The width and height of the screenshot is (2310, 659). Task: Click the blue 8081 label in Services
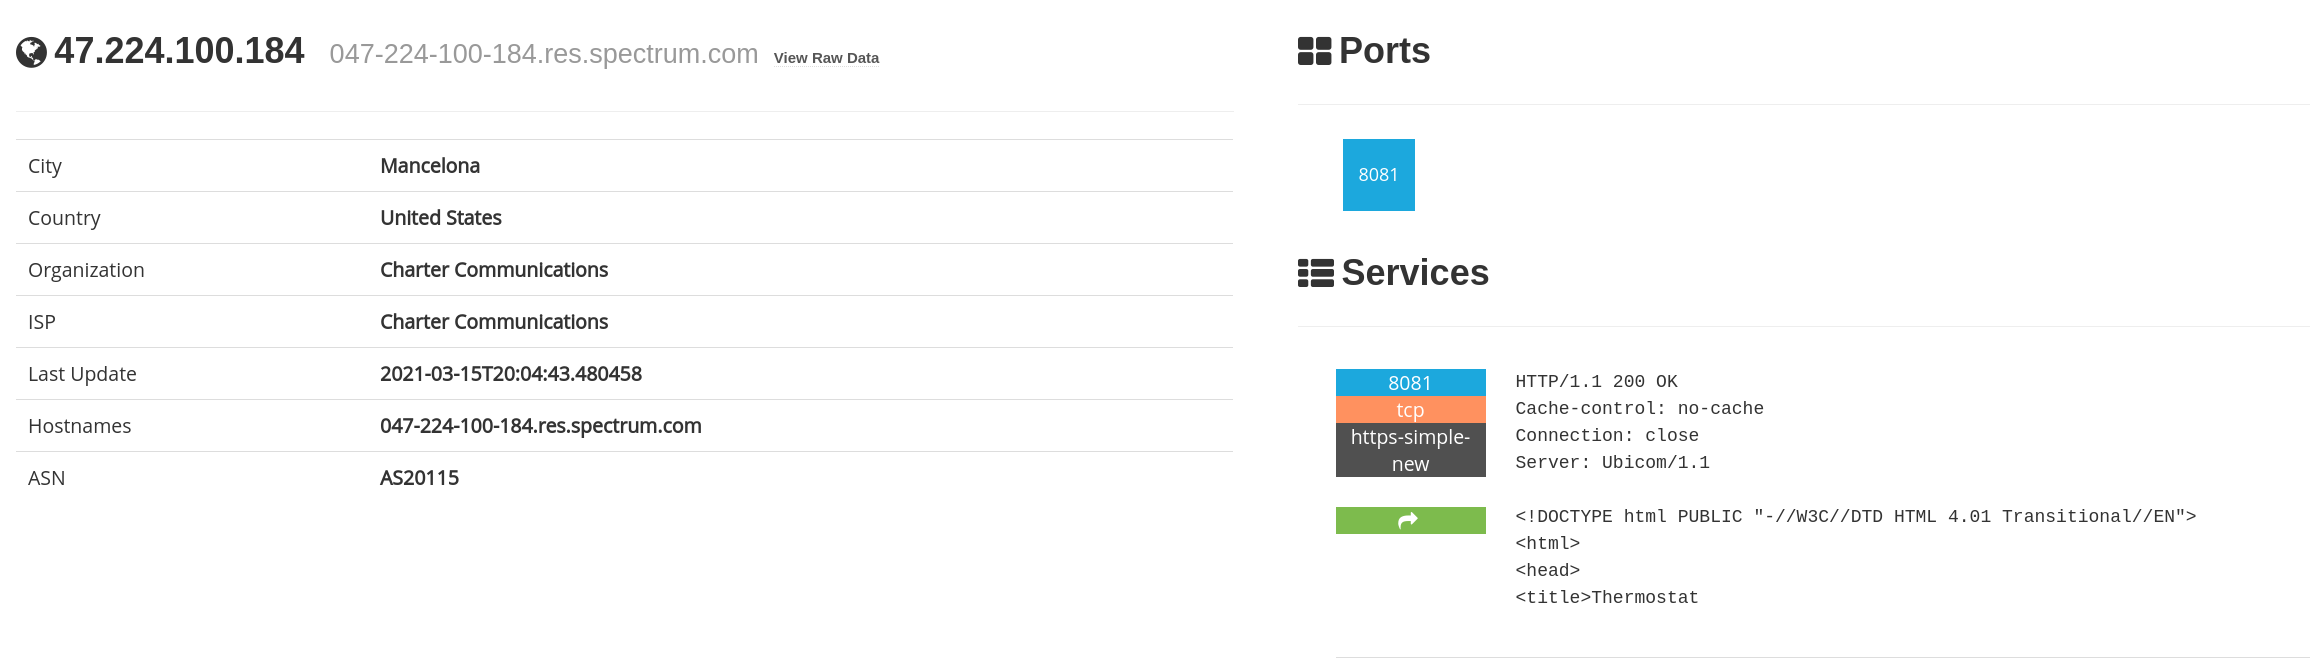coord(1410,383)
